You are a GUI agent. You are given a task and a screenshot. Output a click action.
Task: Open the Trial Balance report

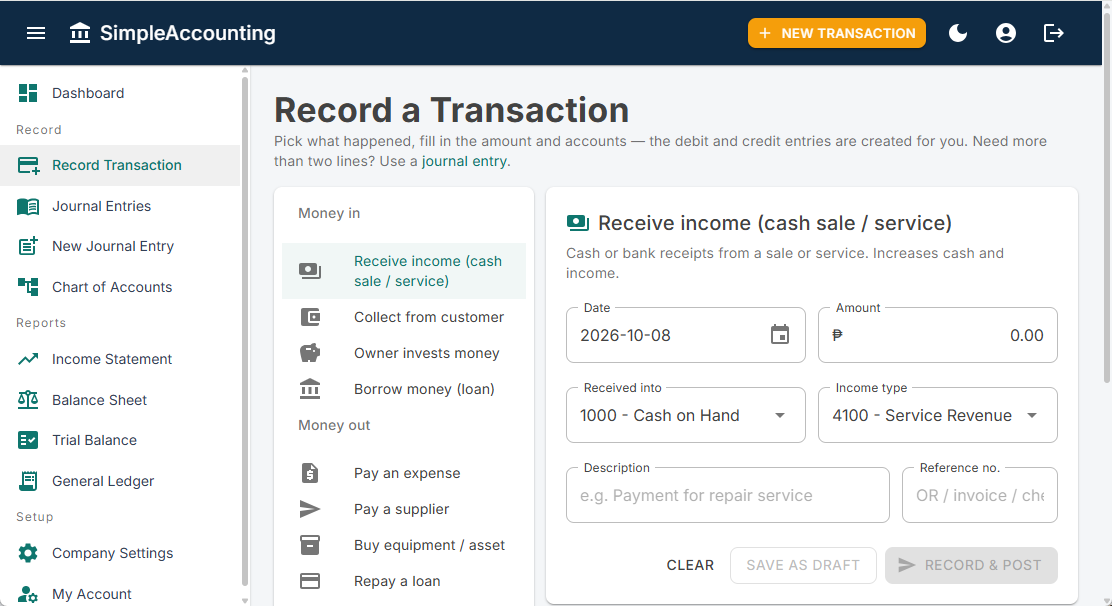coord(120,440)
